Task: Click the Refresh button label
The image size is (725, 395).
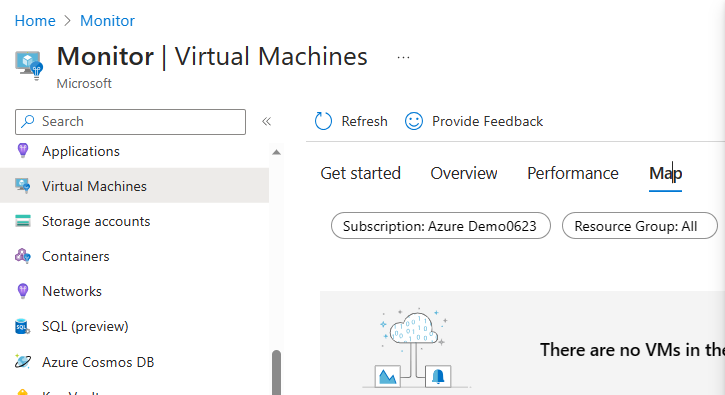Action: (364, 121)
